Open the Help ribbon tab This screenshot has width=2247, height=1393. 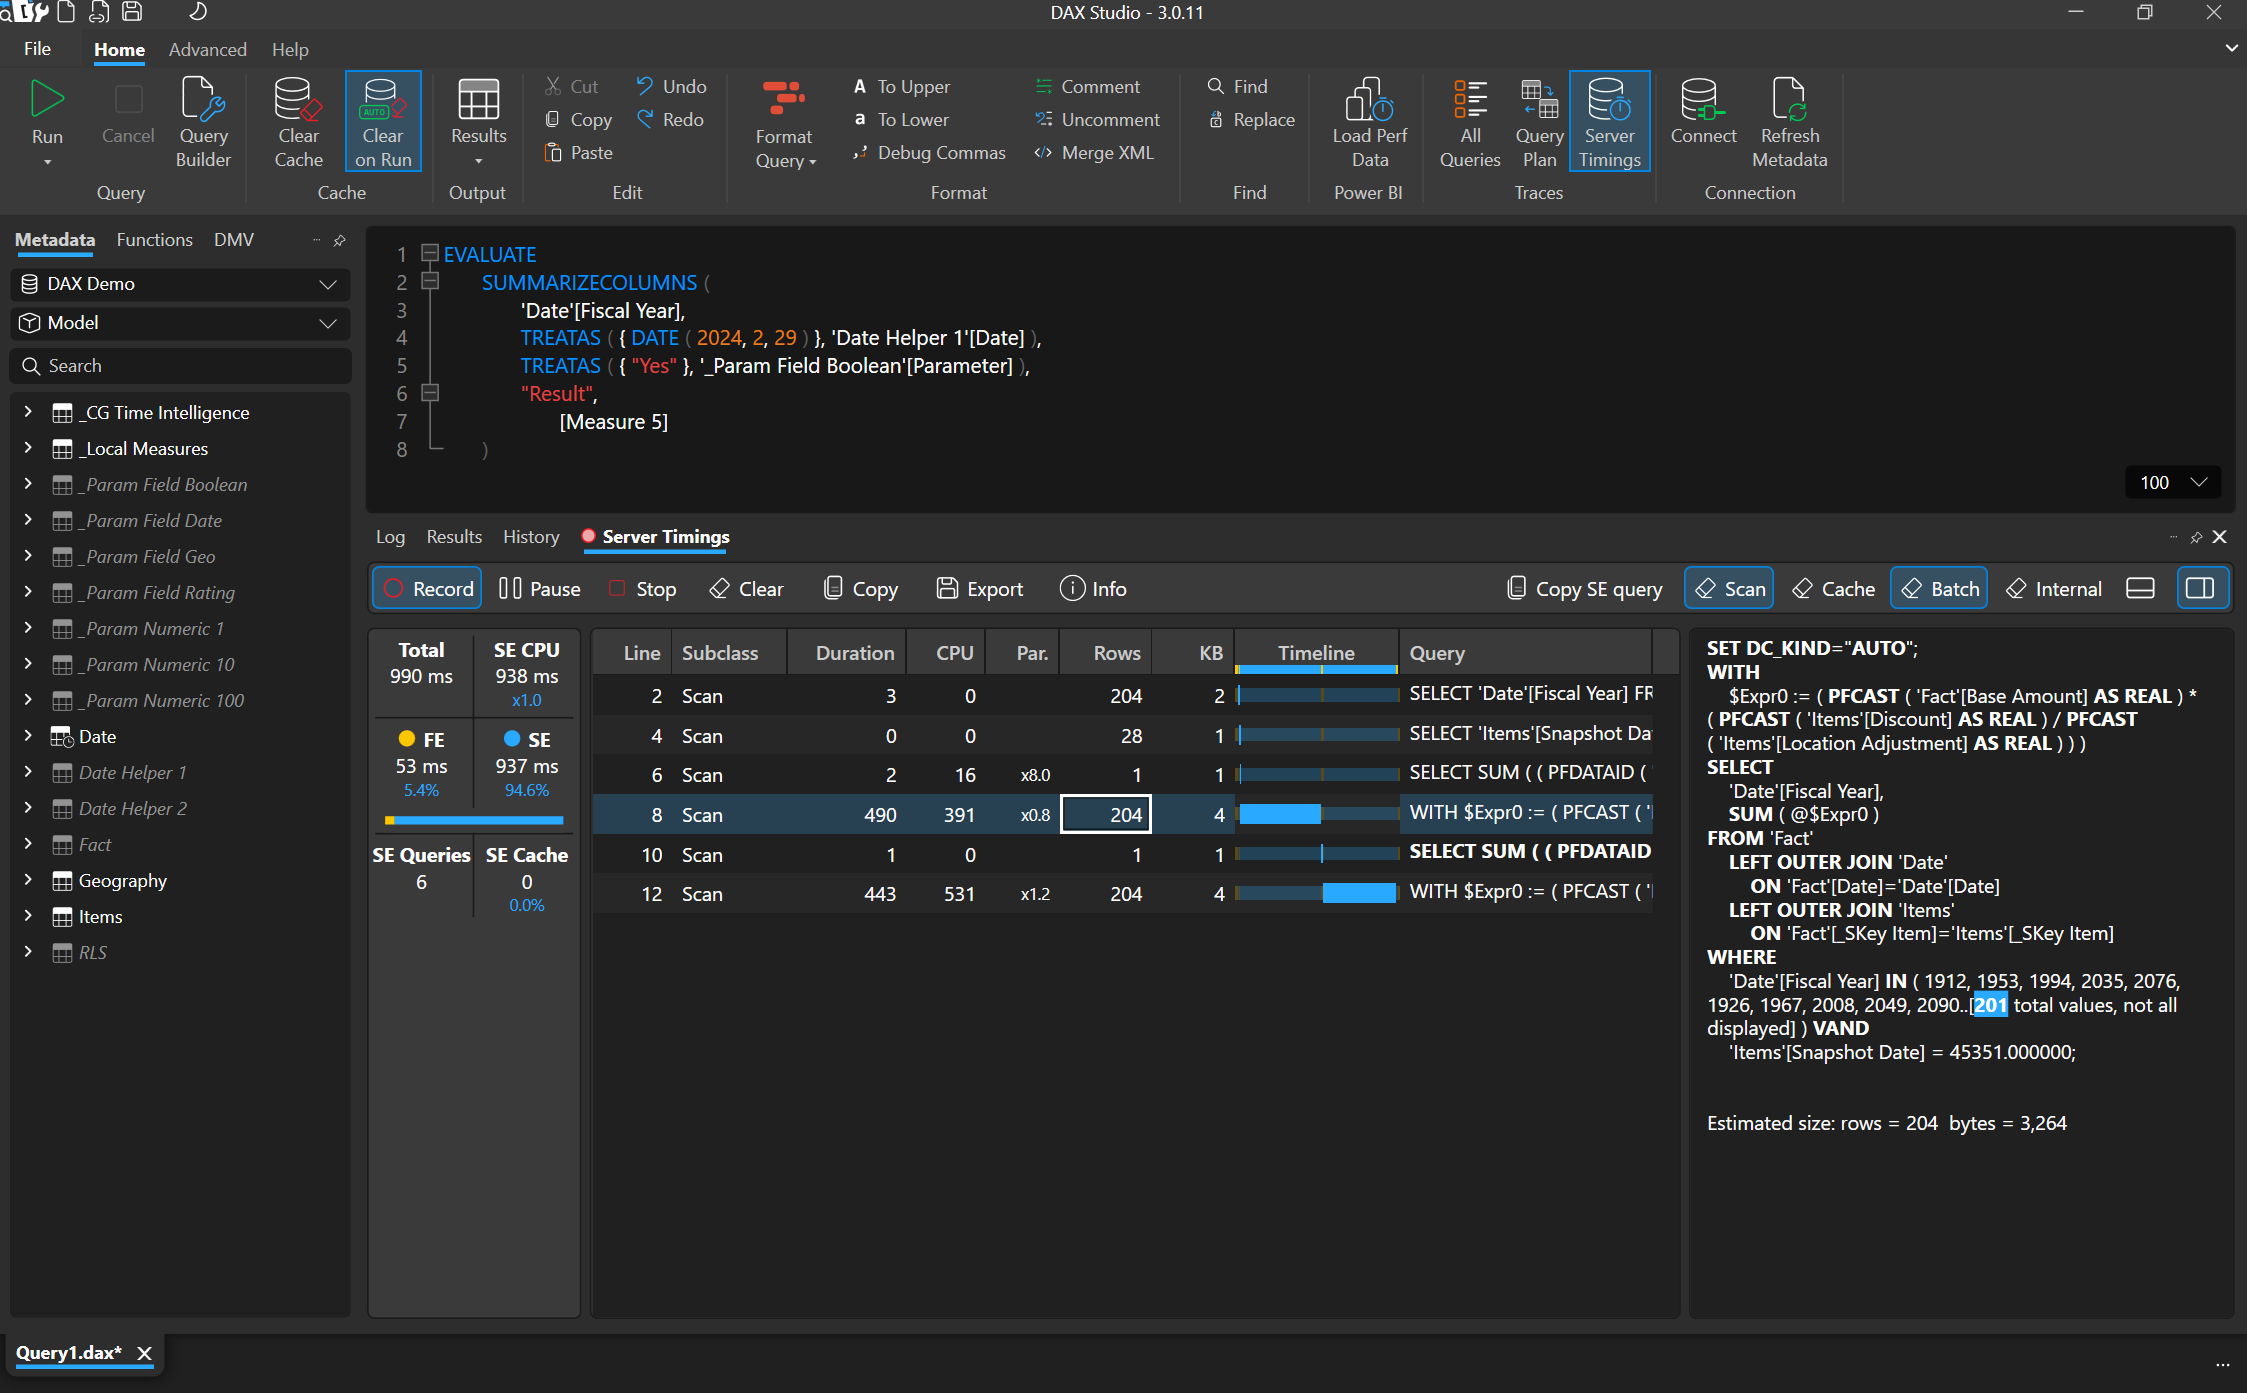click(x=290, y=49)
